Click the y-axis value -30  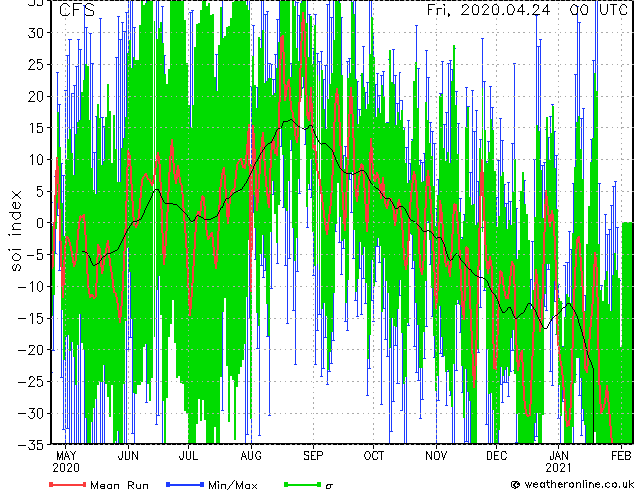(x=32, y=414)
